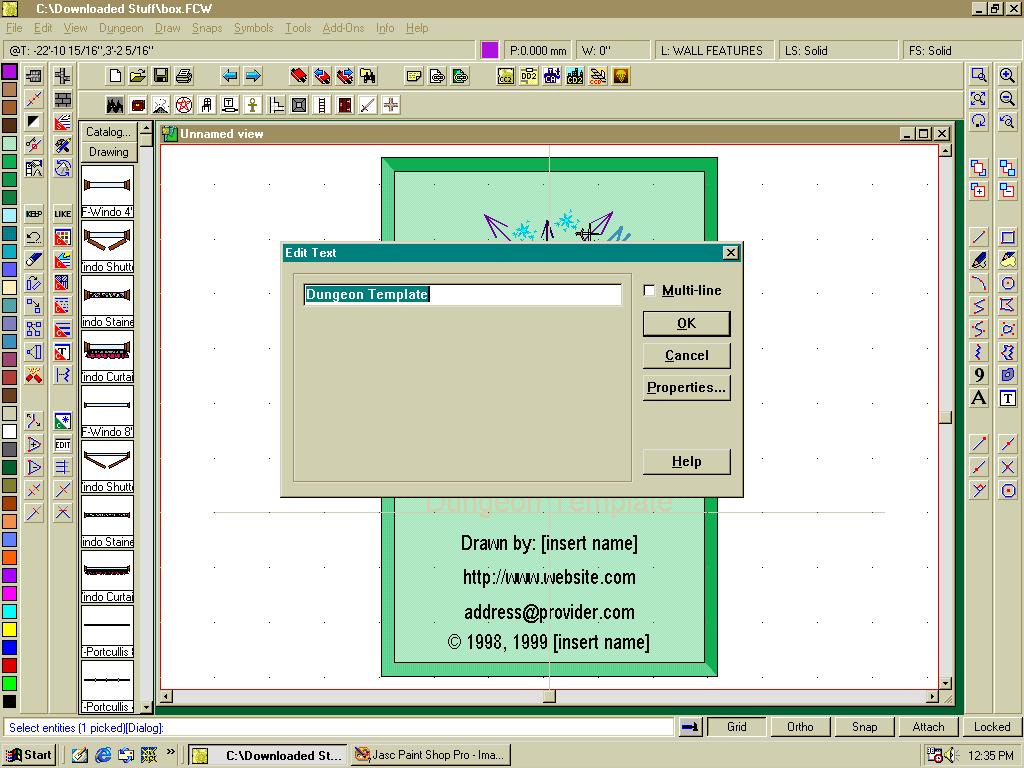Viewport: 1024px width, 768px height.
Task: Open the Dungeon menu
Action: coord(121,28)
